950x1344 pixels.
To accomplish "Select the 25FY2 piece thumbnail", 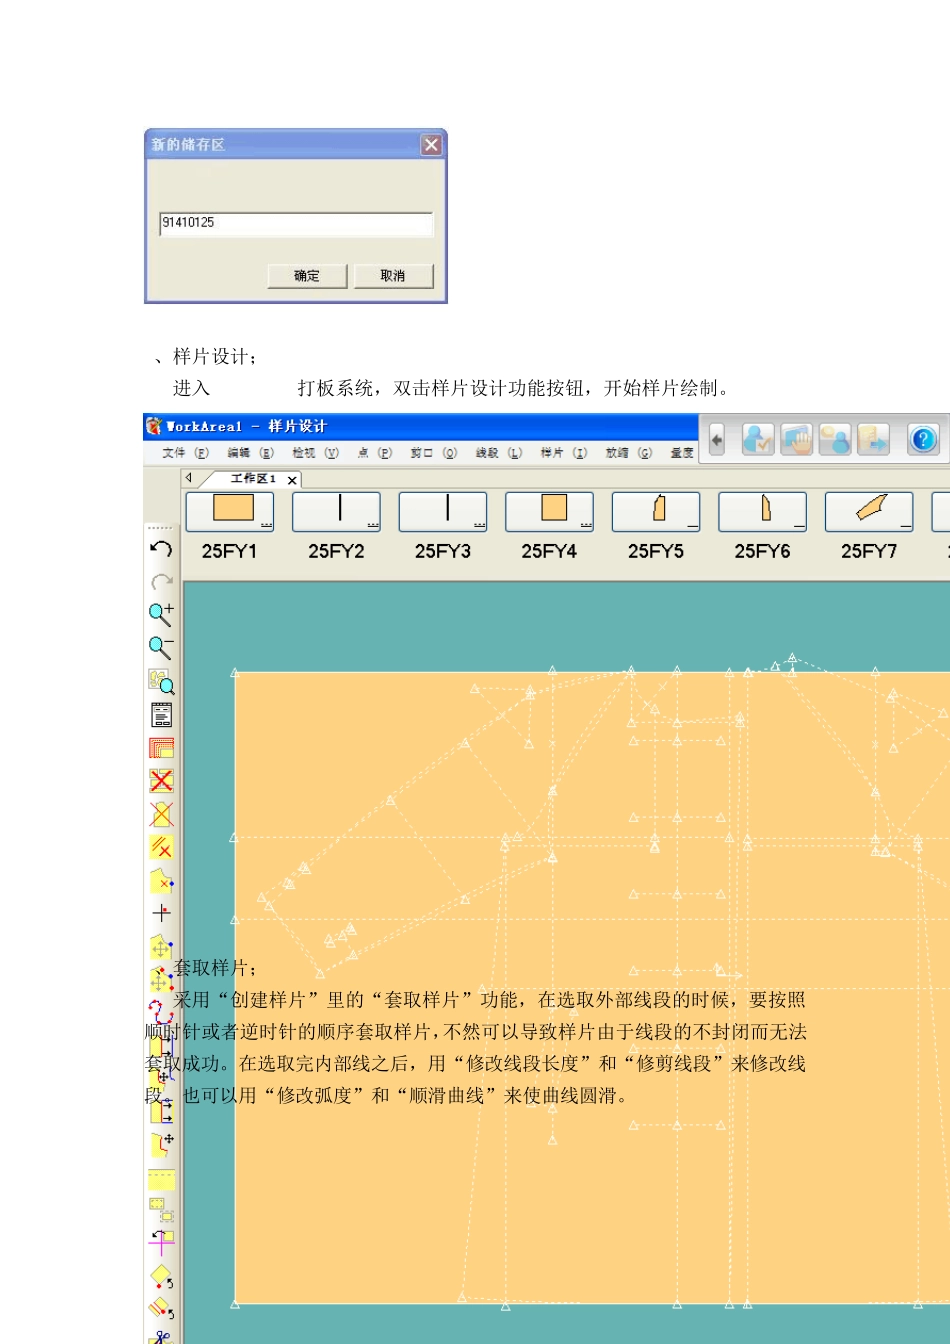I will 336,512.
